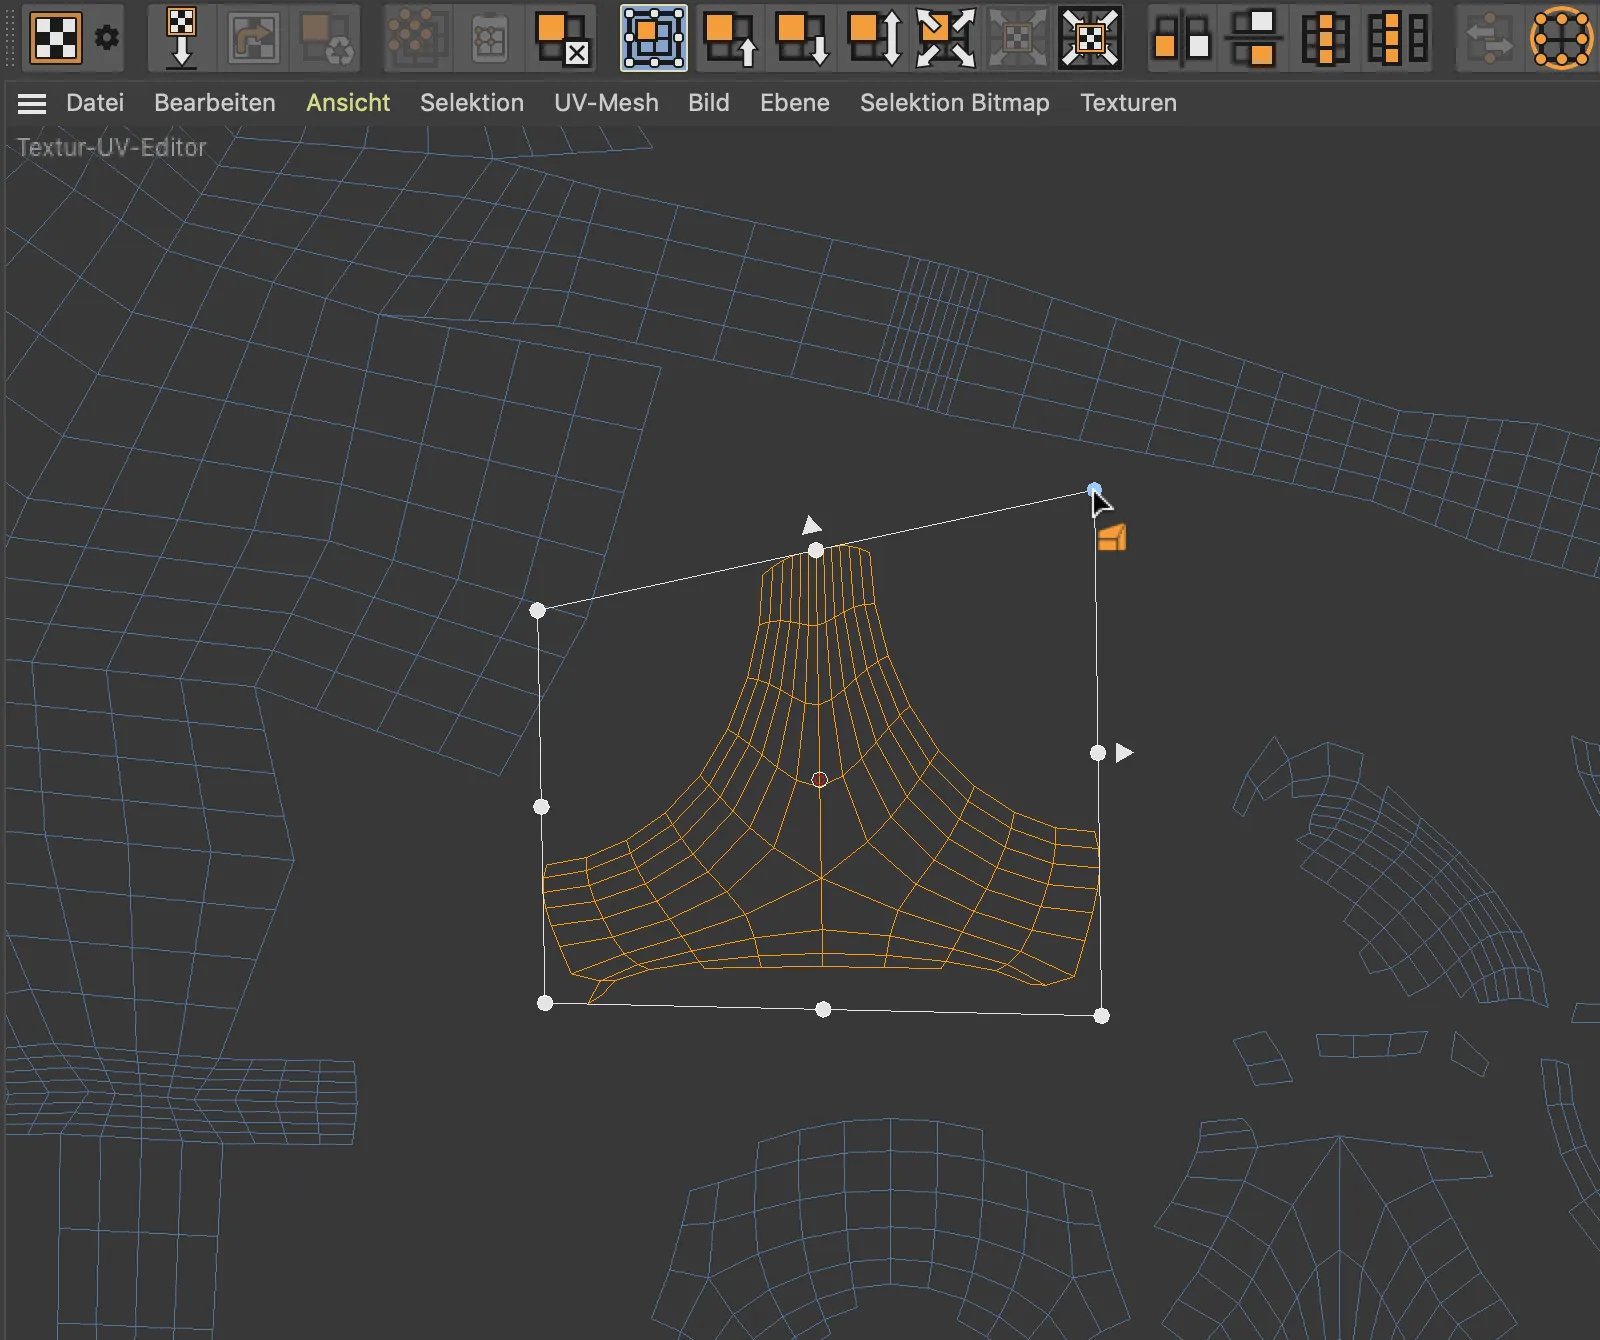Click the red pivot point in UV island
The width and height of the screenshot is (1600, 1340).
tap(820, 780)
